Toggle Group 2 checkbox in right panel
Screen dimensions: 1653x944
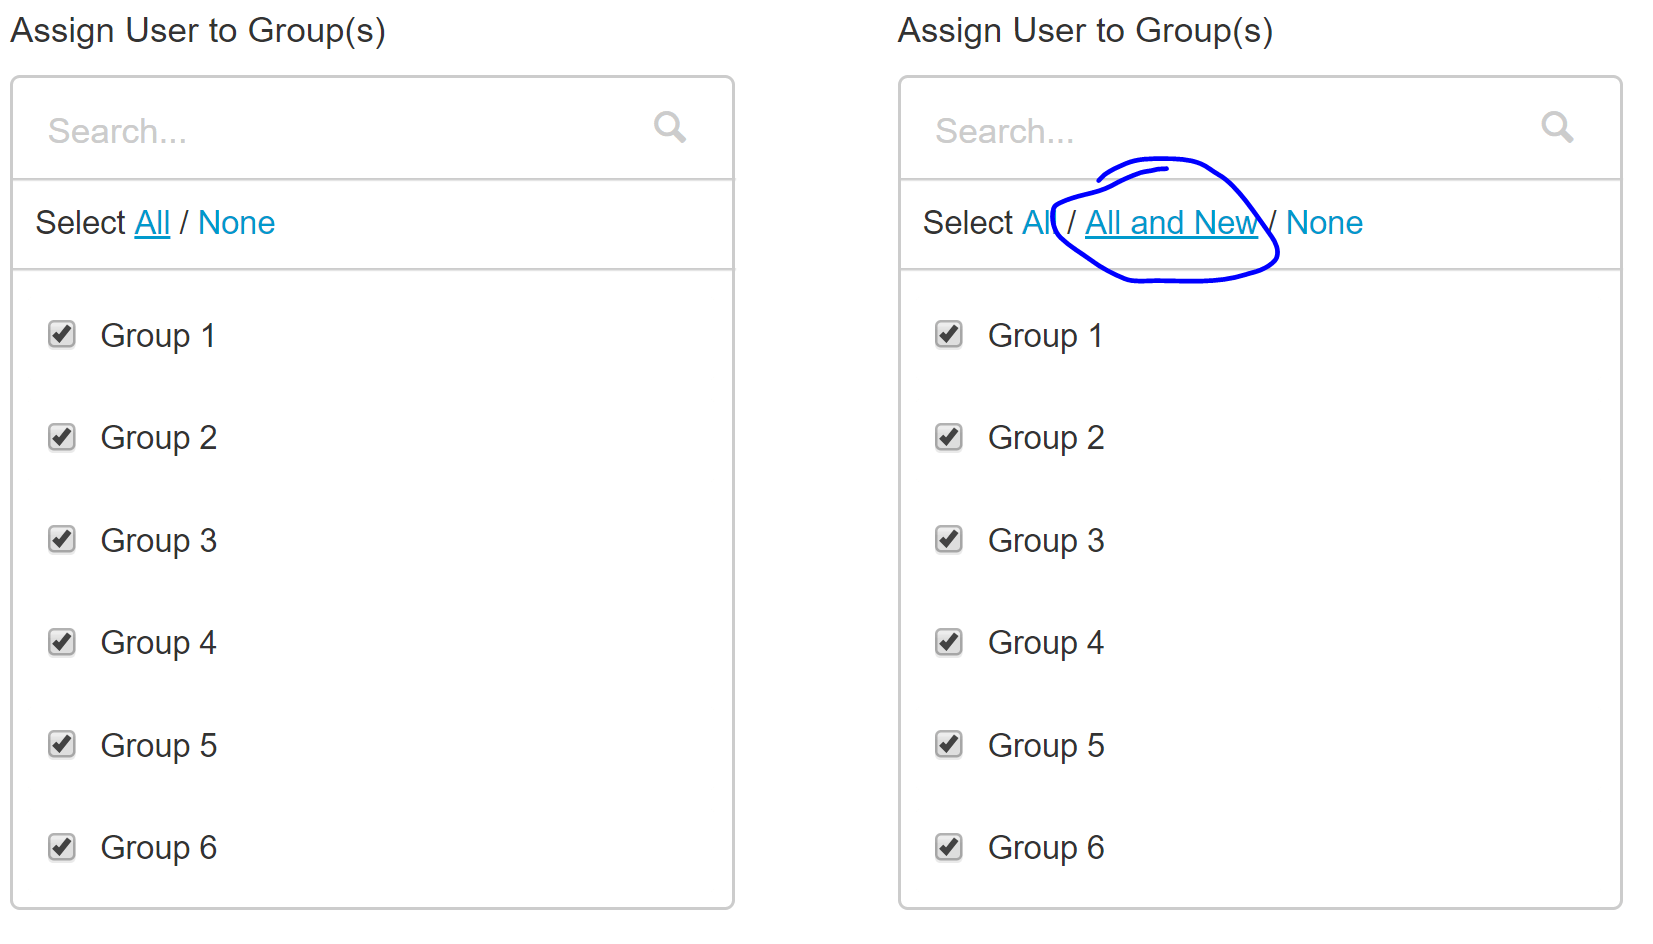(949, 437)
